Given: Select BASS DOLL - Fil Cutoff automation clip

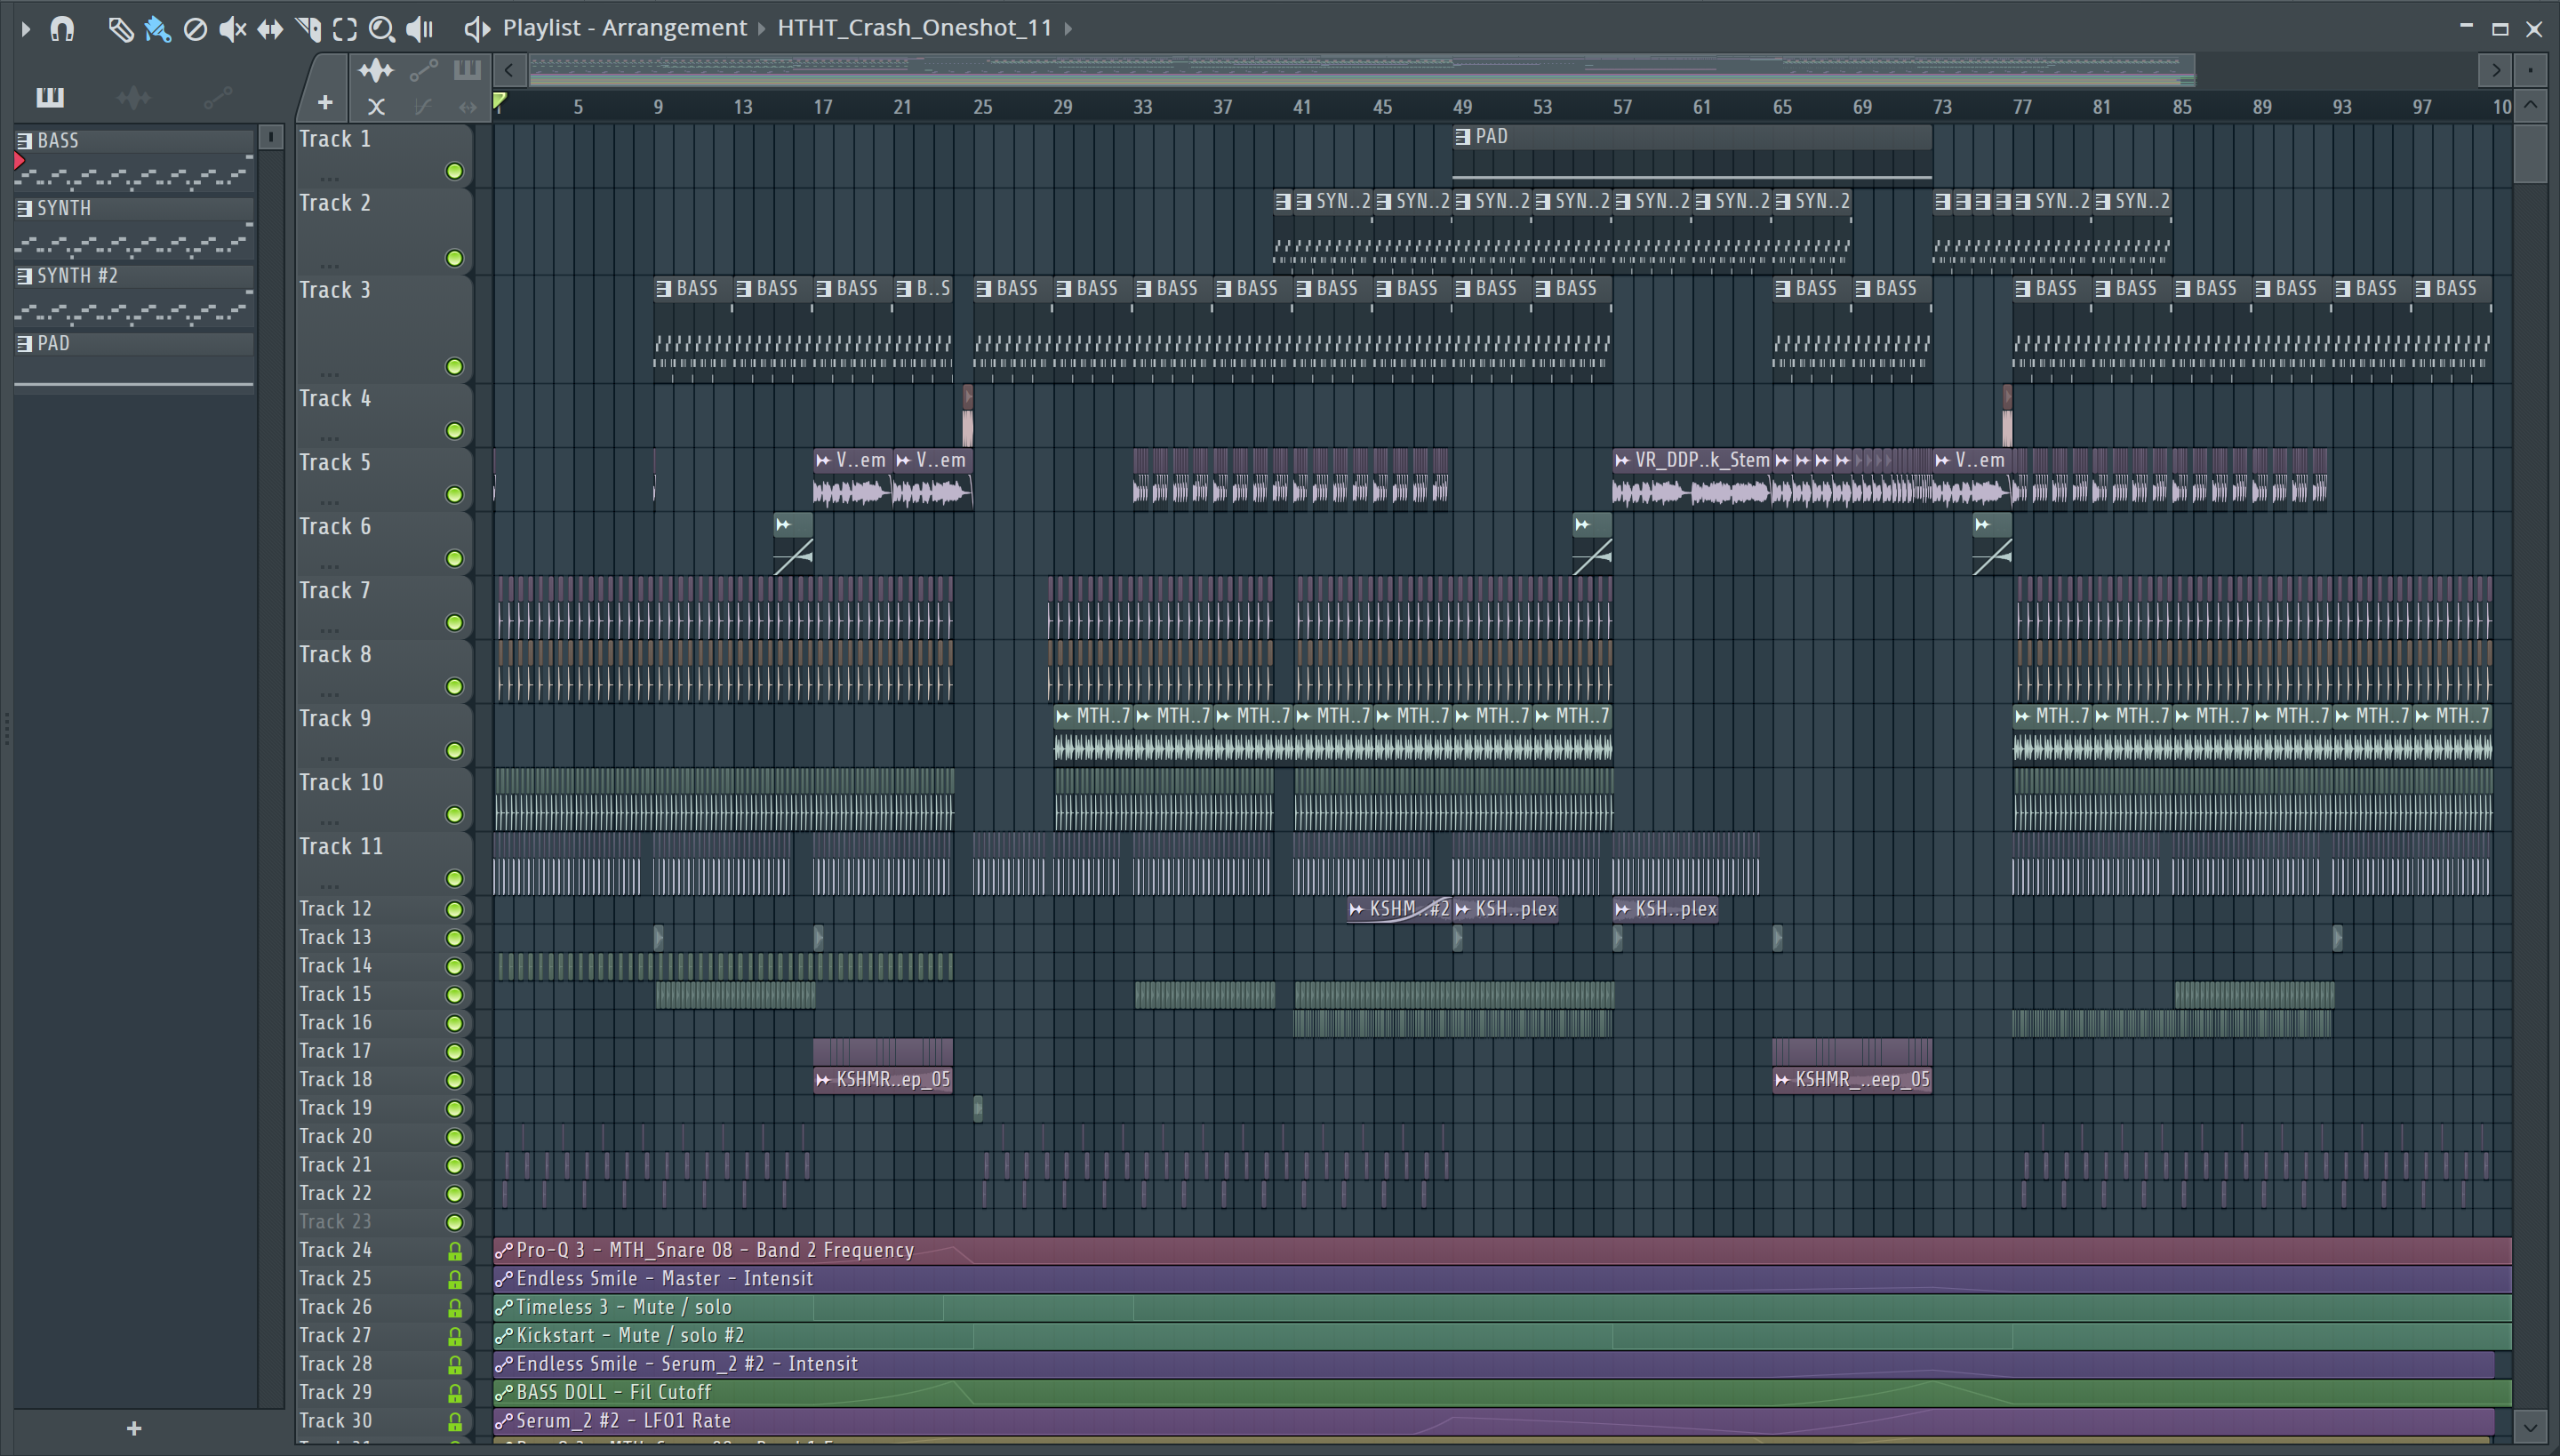Looking at the screenshot, I should (x=1502, y=1393).
